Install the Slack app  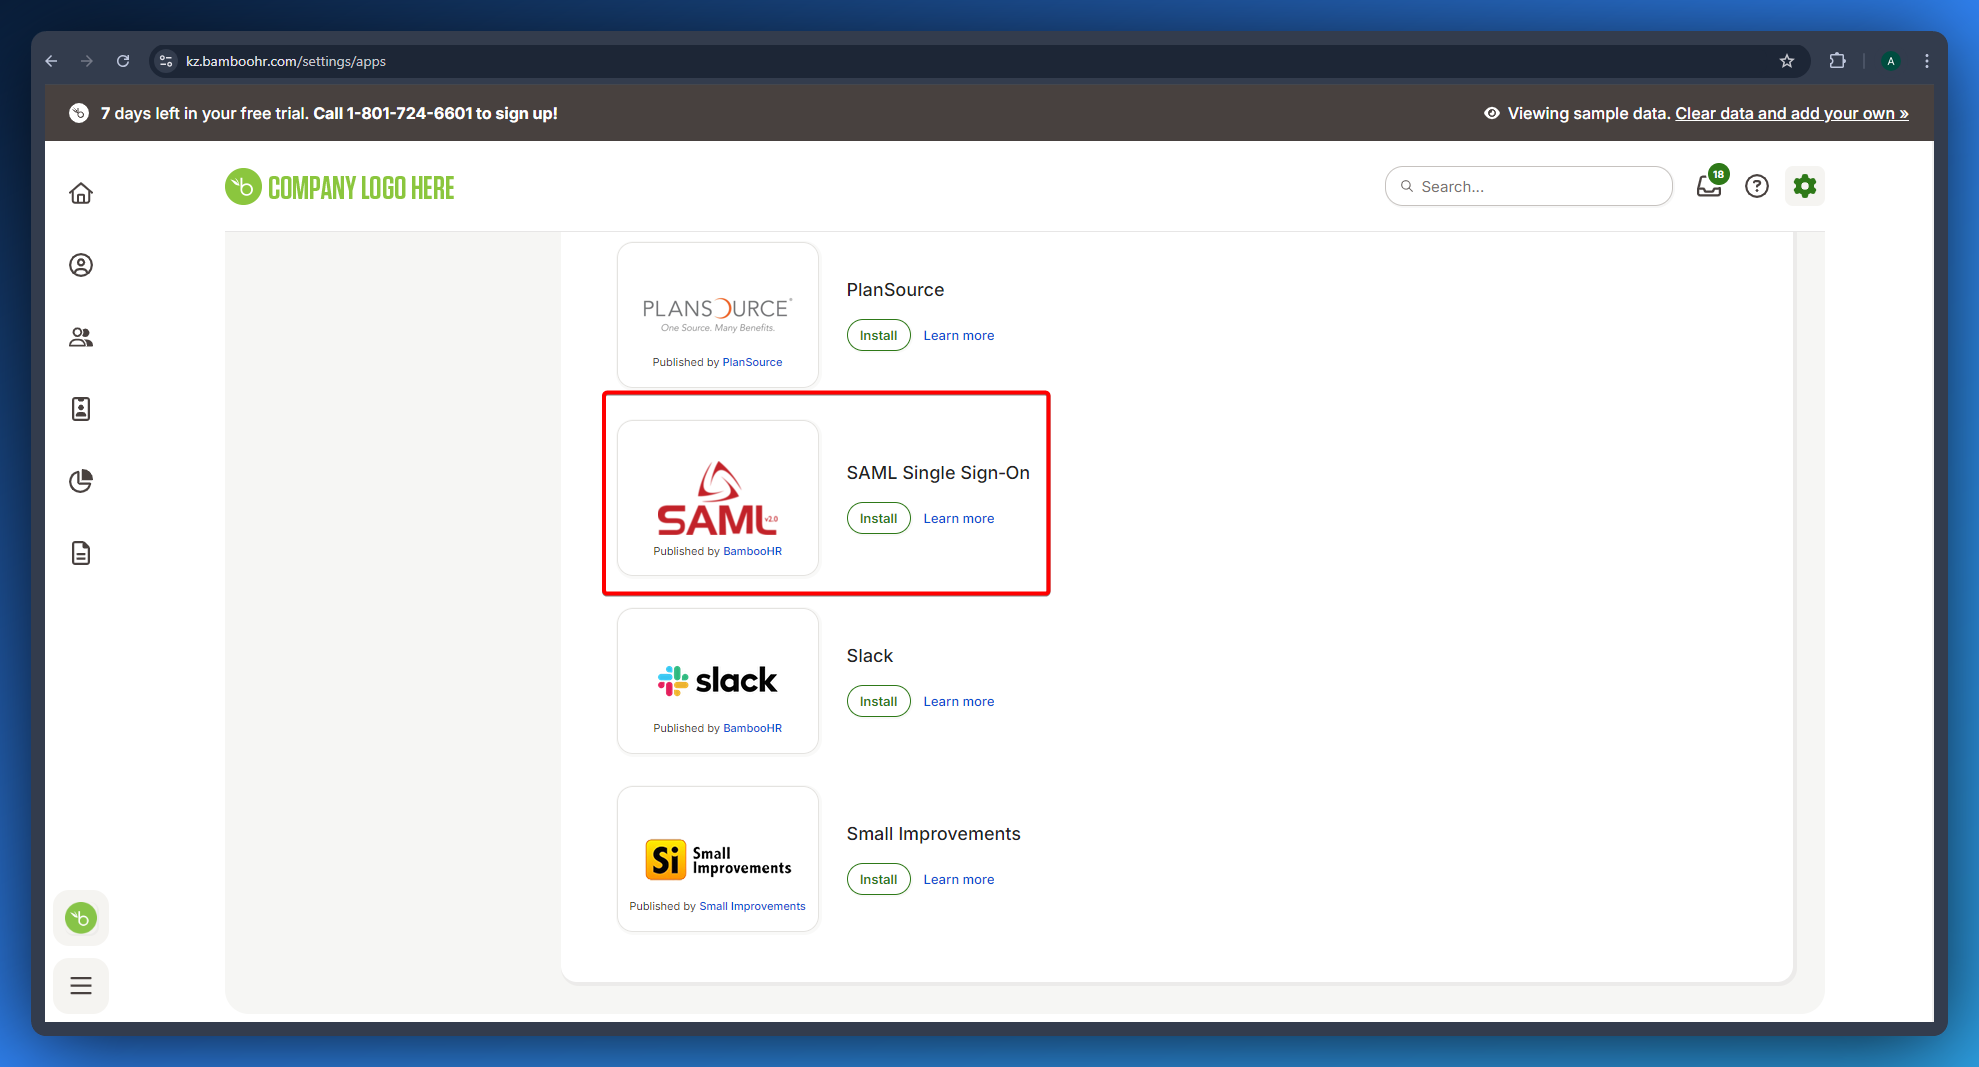pos(878,701)
